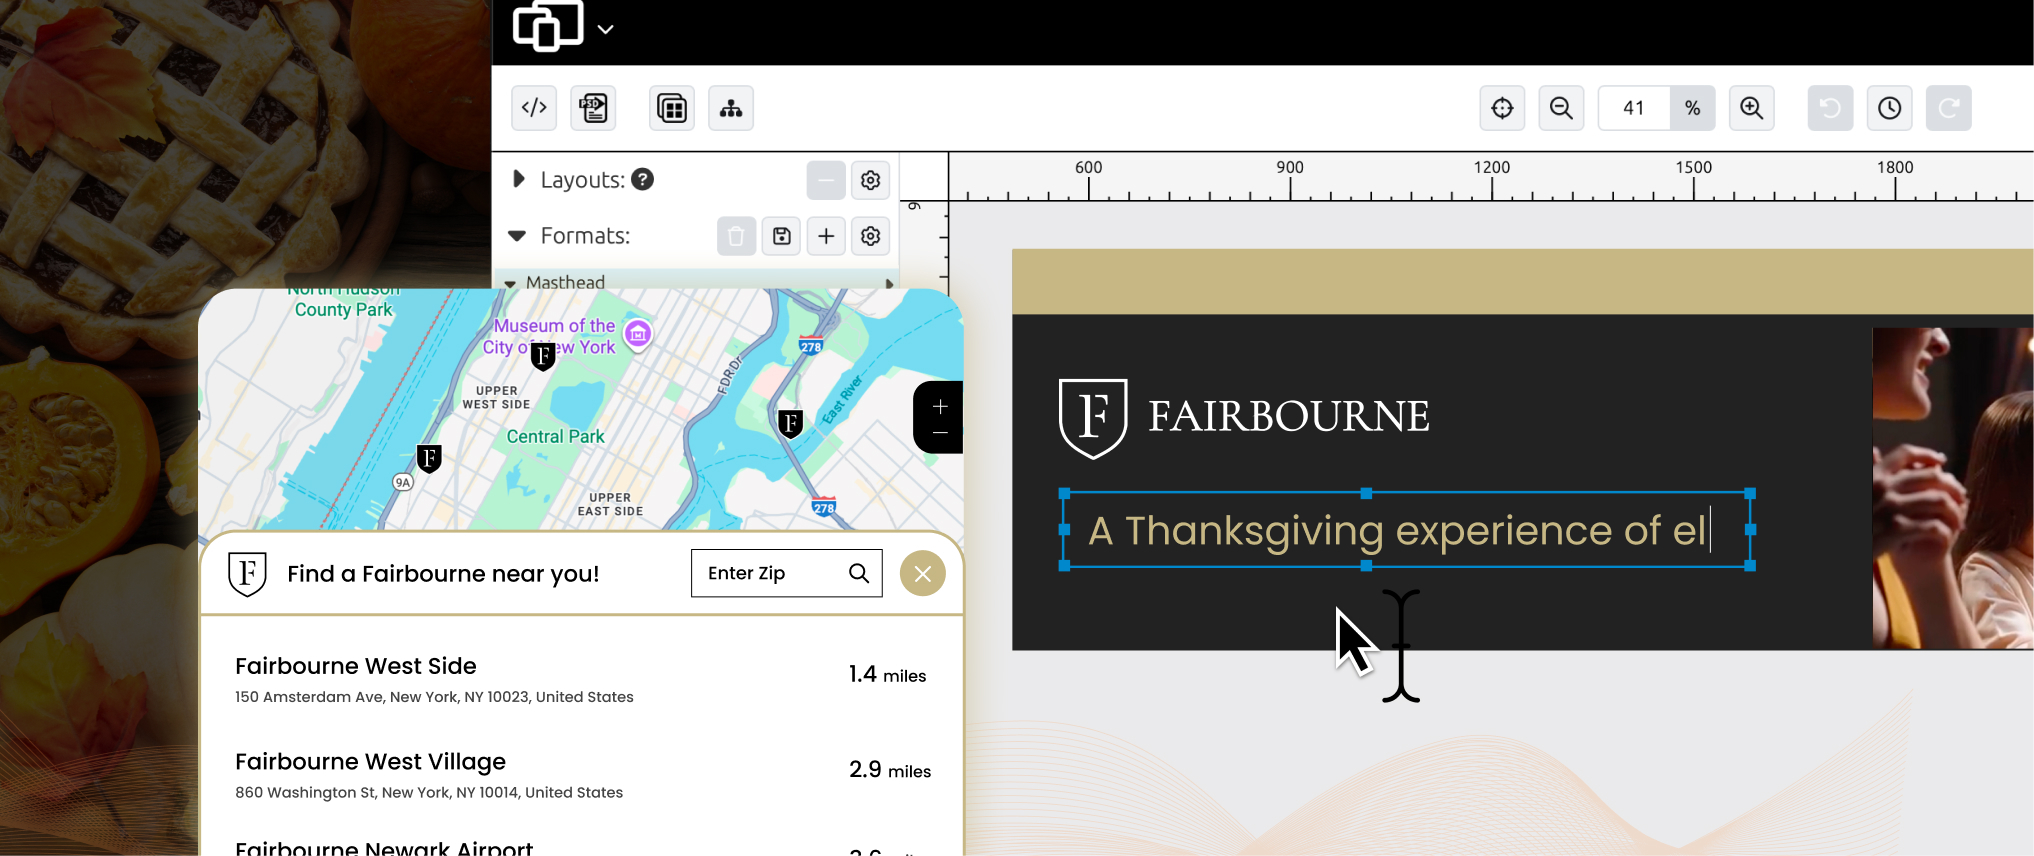Select the Fairbourne West Side location
Viewport: 2034px width, 856px height.
click(x=356, y=666)
